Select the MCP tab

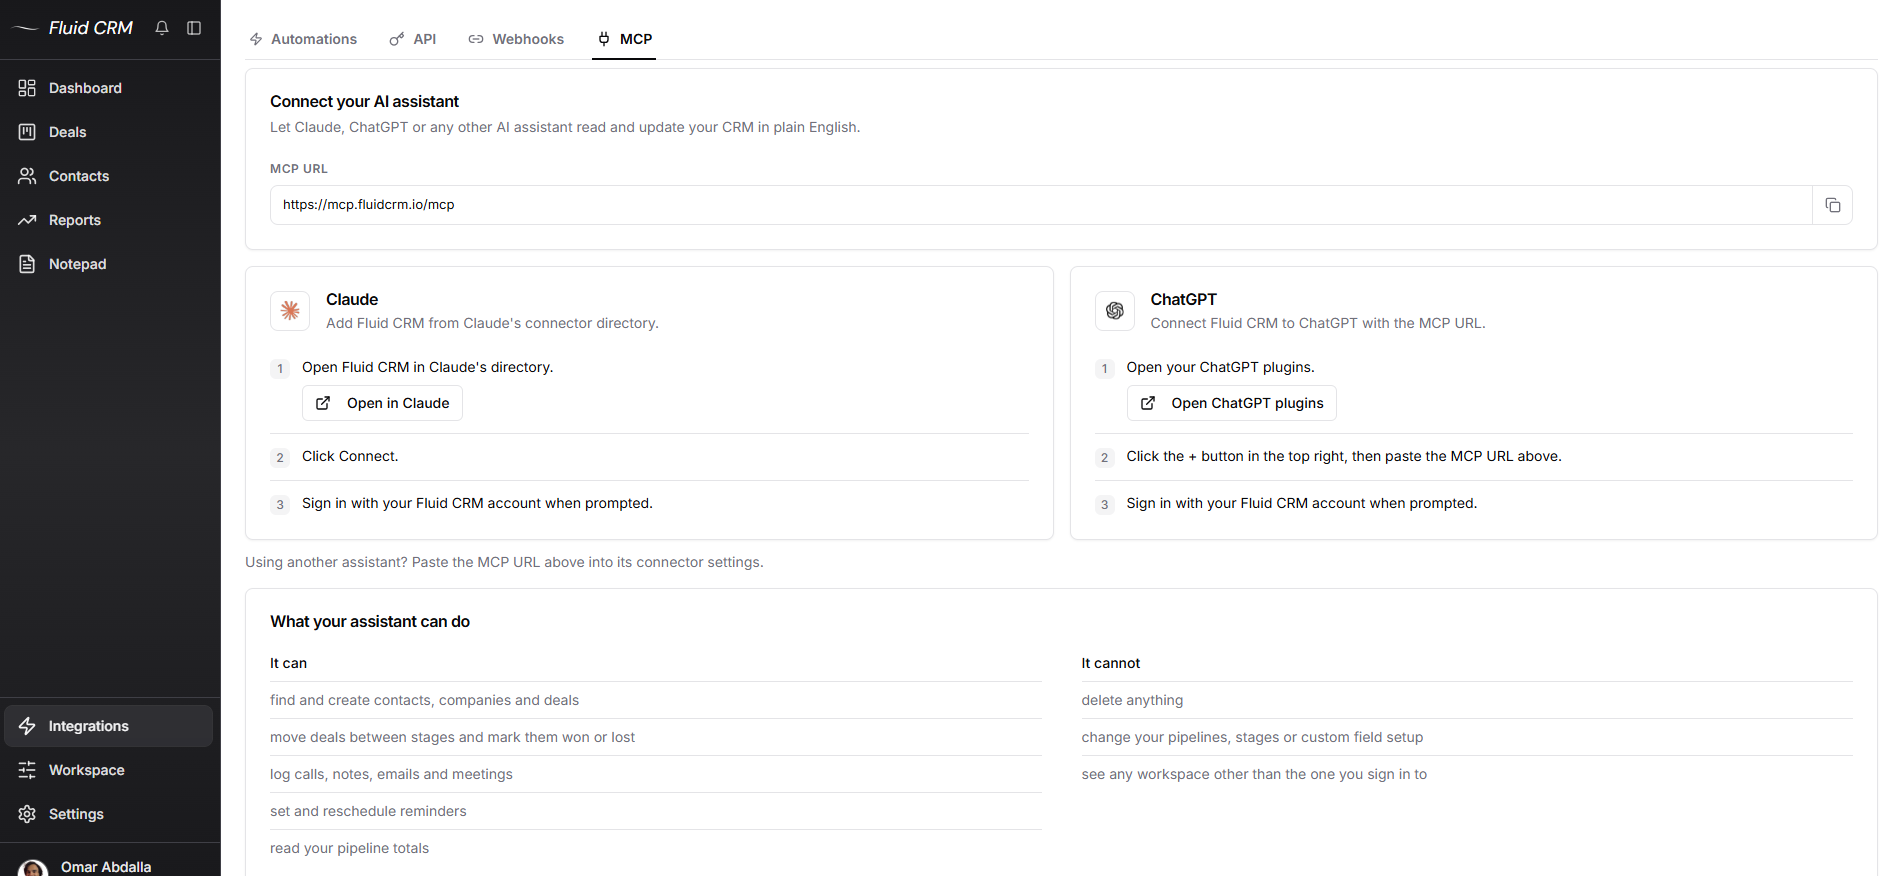point(624,39)
